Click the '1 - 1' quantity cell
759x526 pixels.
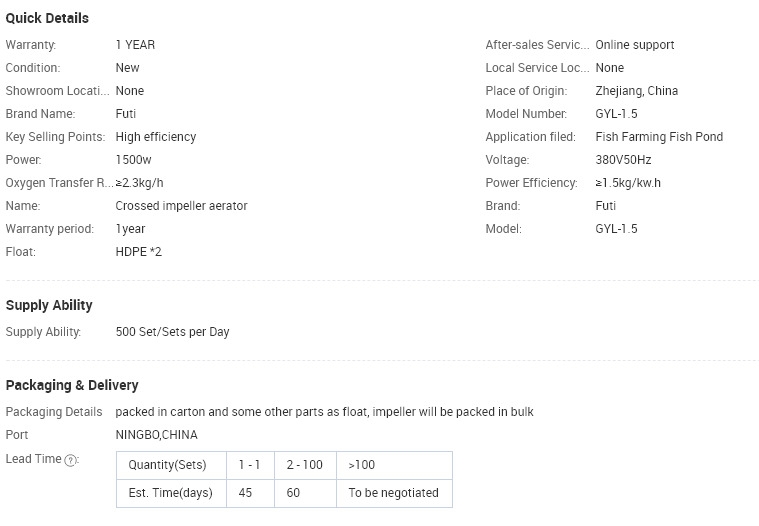point(250,465)
